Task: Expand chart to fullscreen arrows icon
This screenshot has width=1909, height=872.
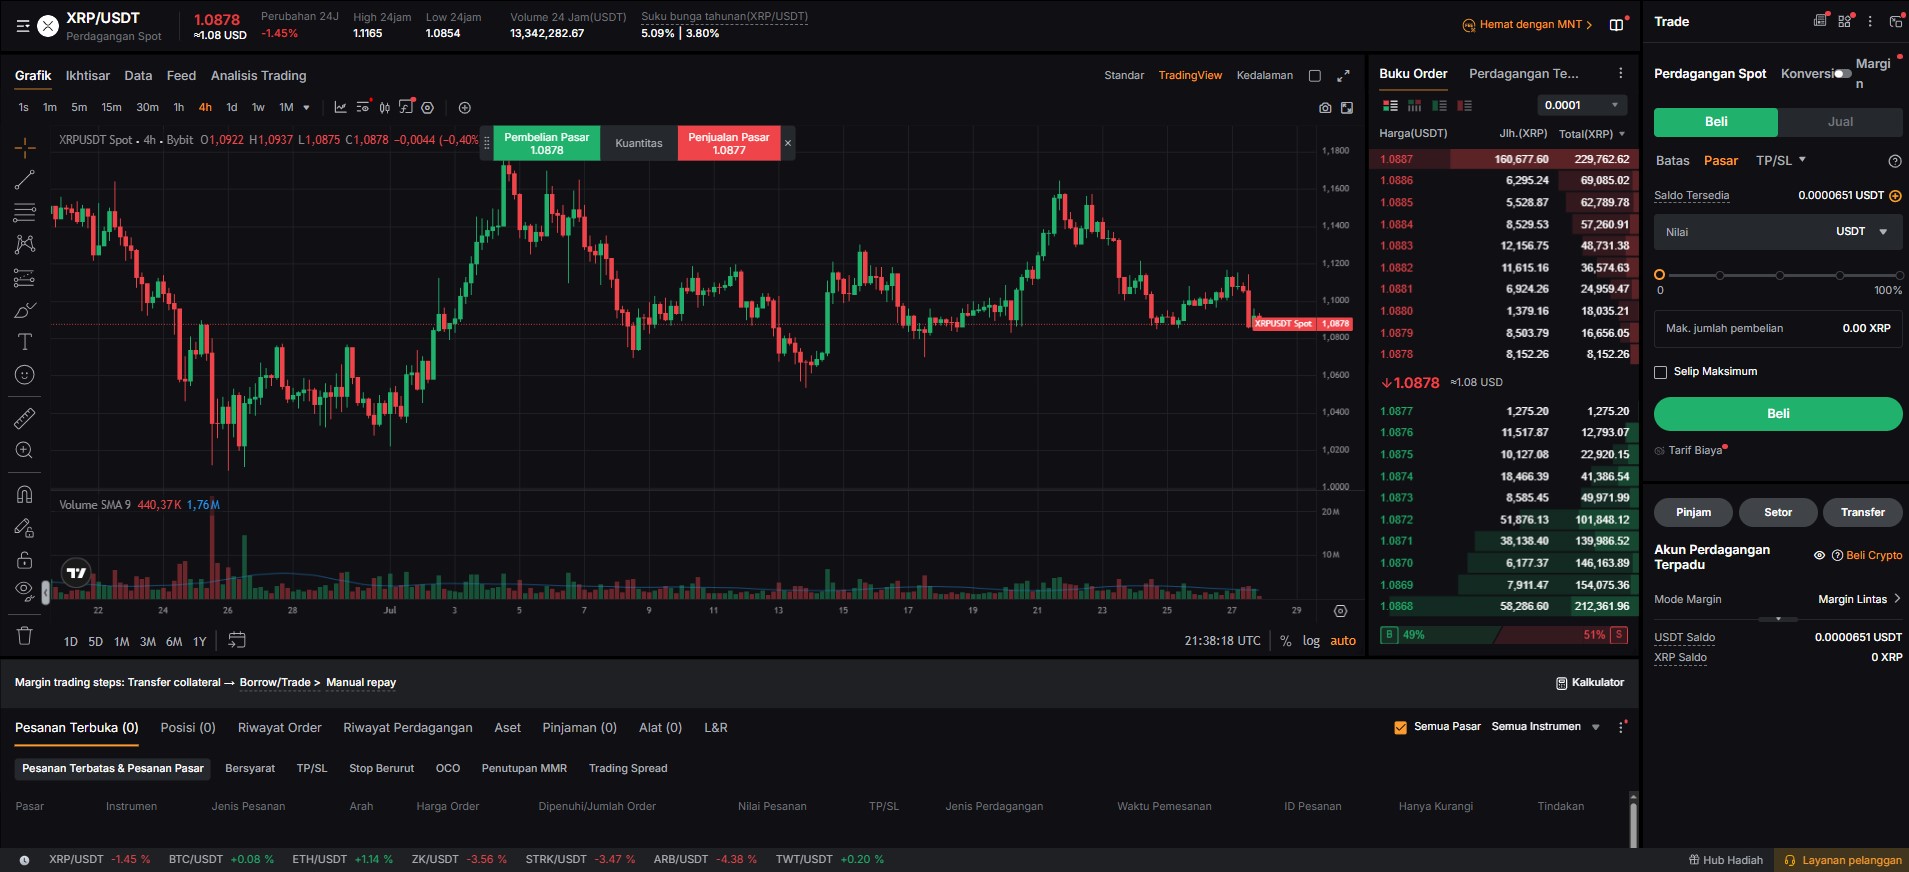Action: point(1343,76)
